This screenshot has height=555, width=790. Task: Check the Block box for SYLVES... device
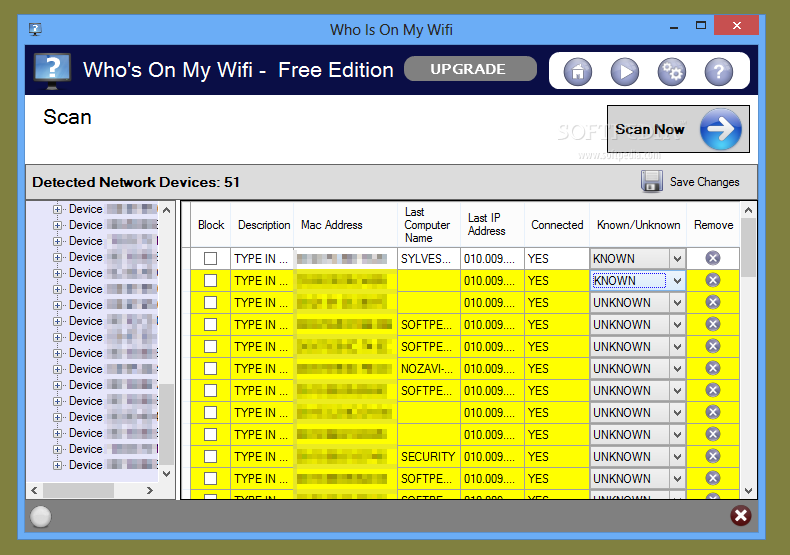coord(210,258)
